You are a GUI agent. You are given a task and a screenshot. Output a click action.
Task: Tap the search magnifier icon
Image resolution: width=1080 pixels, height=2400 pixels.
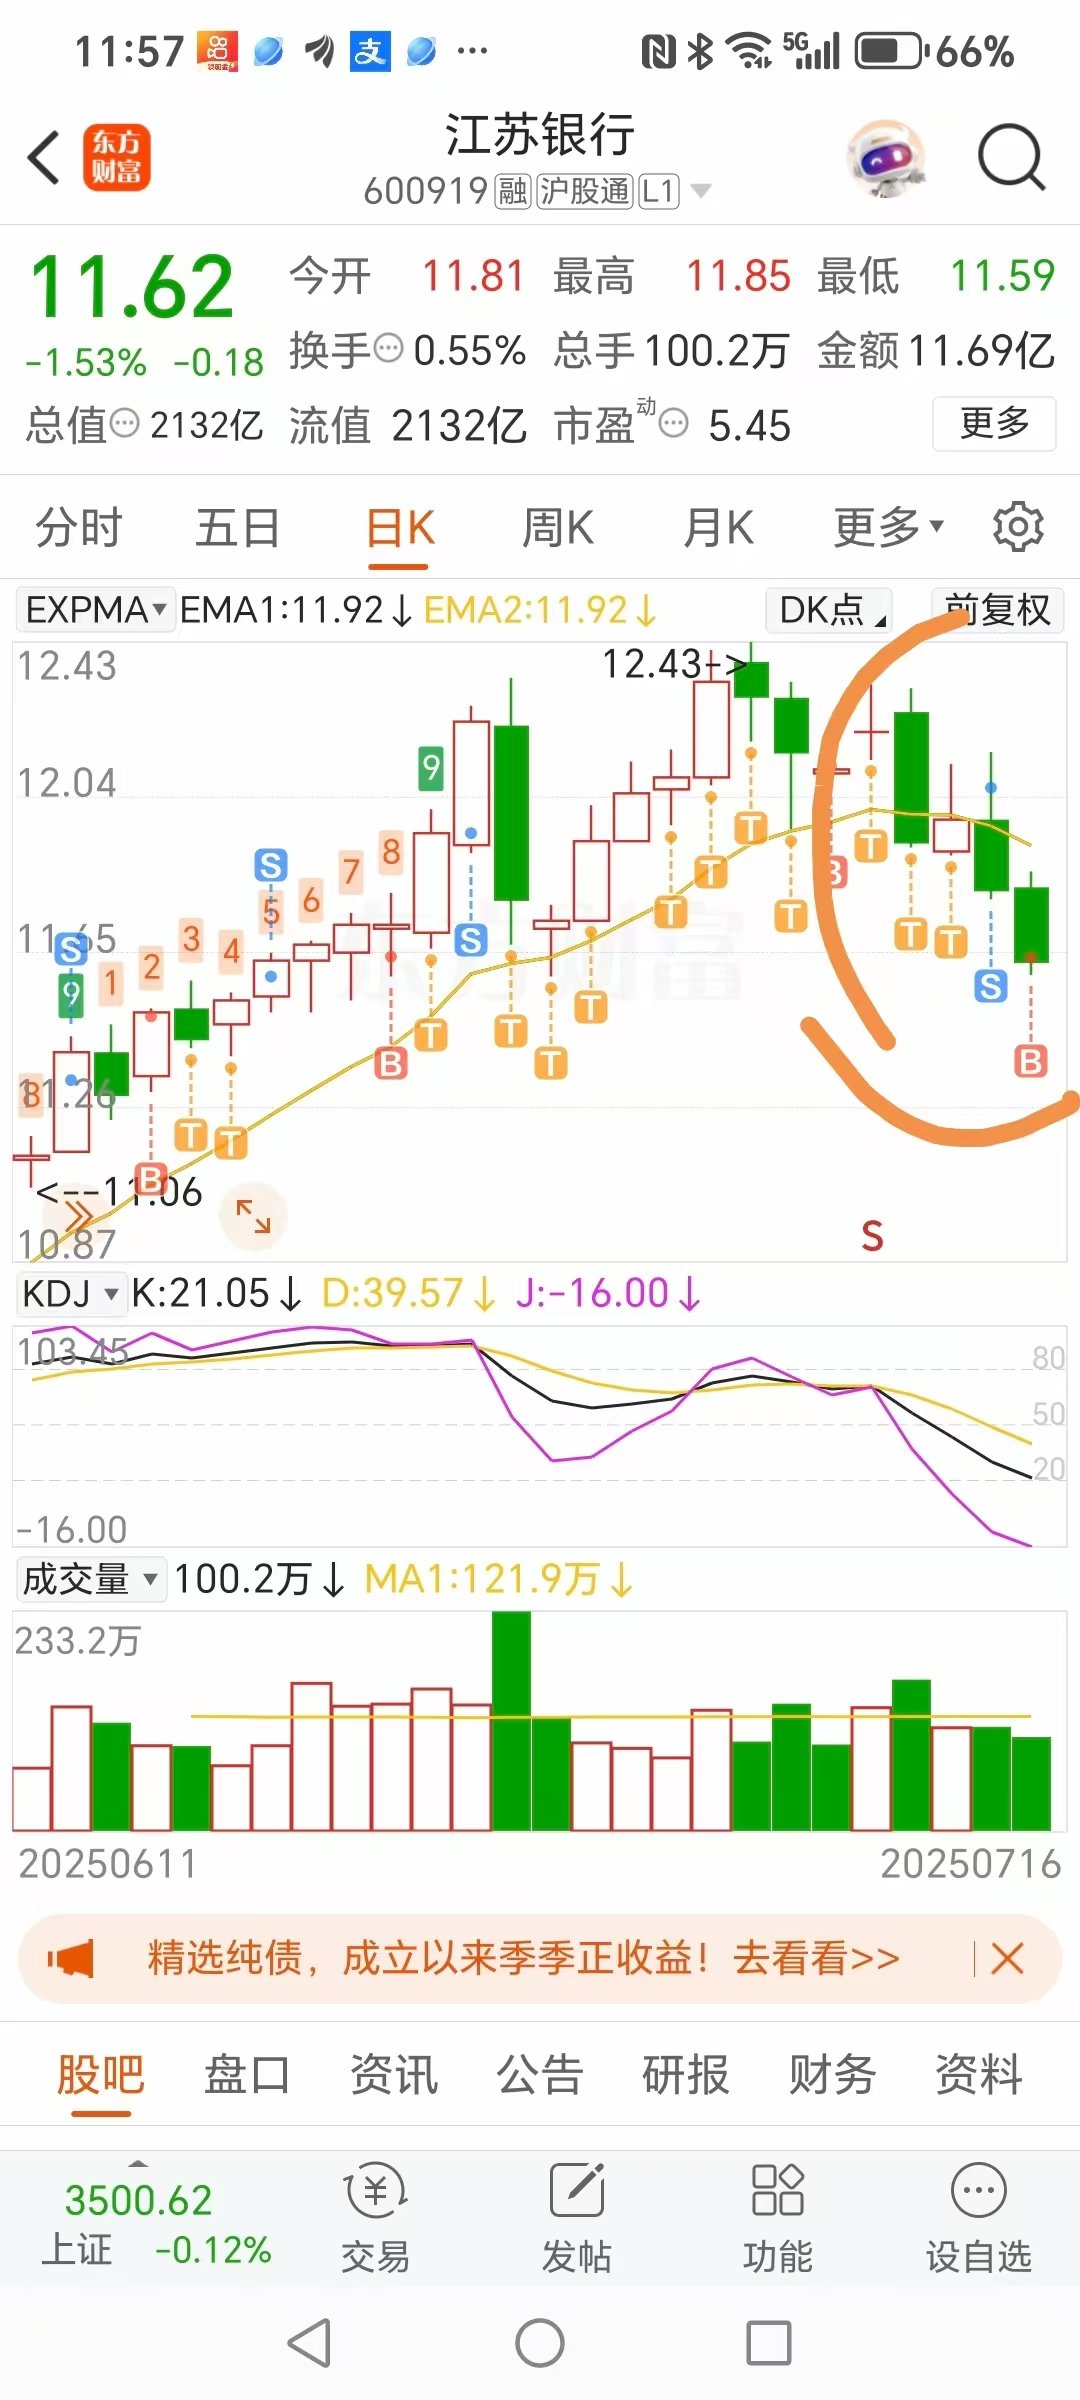click(x=1011, y=158)
